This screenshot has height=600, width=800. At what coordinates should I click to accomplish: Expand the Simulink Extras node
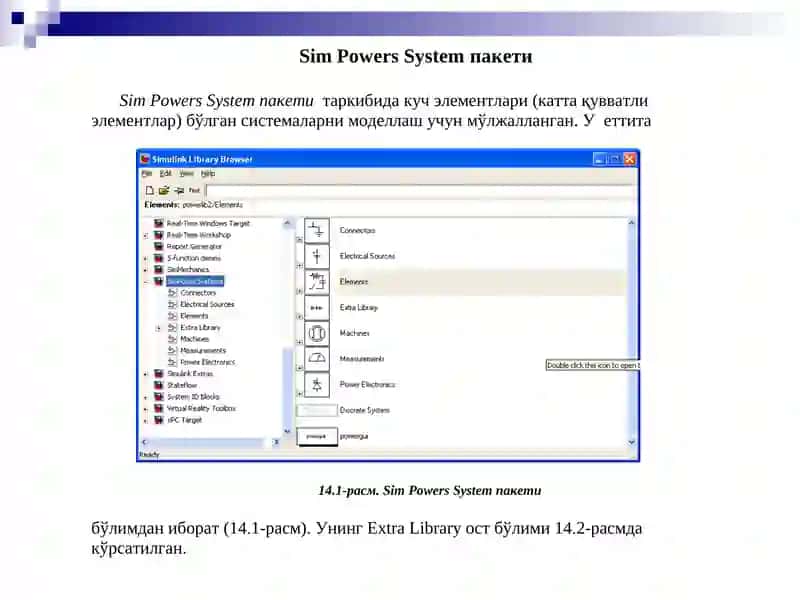[x=146, y=374]
